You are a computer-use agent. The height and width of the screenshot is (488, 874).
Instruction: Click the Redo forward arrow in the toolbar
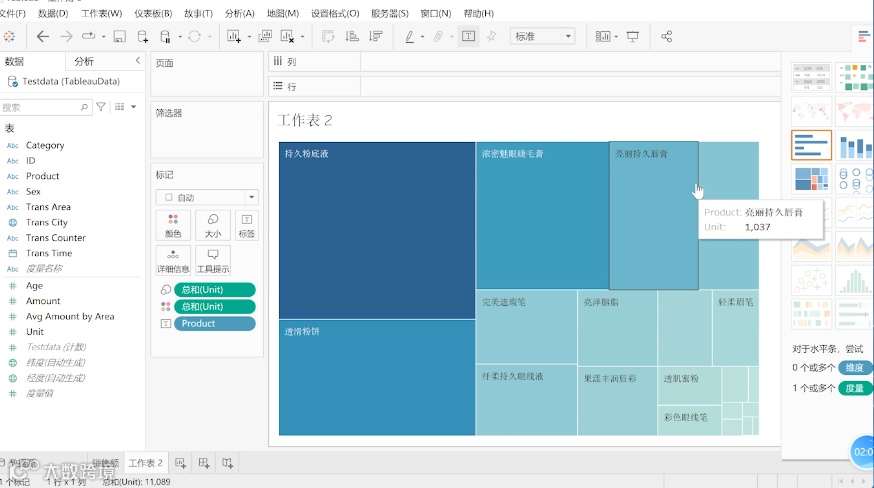[x=66, y=37]
